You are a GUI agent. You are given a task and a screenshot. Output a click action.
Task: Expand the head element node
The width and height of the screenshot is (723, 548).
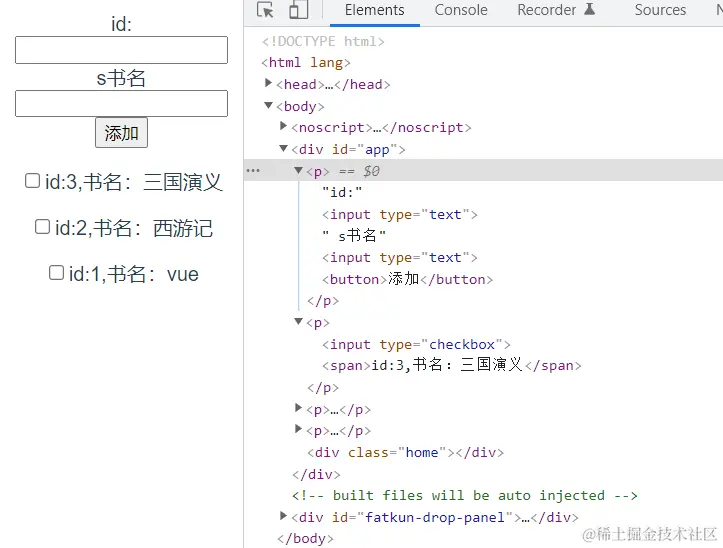268,83
